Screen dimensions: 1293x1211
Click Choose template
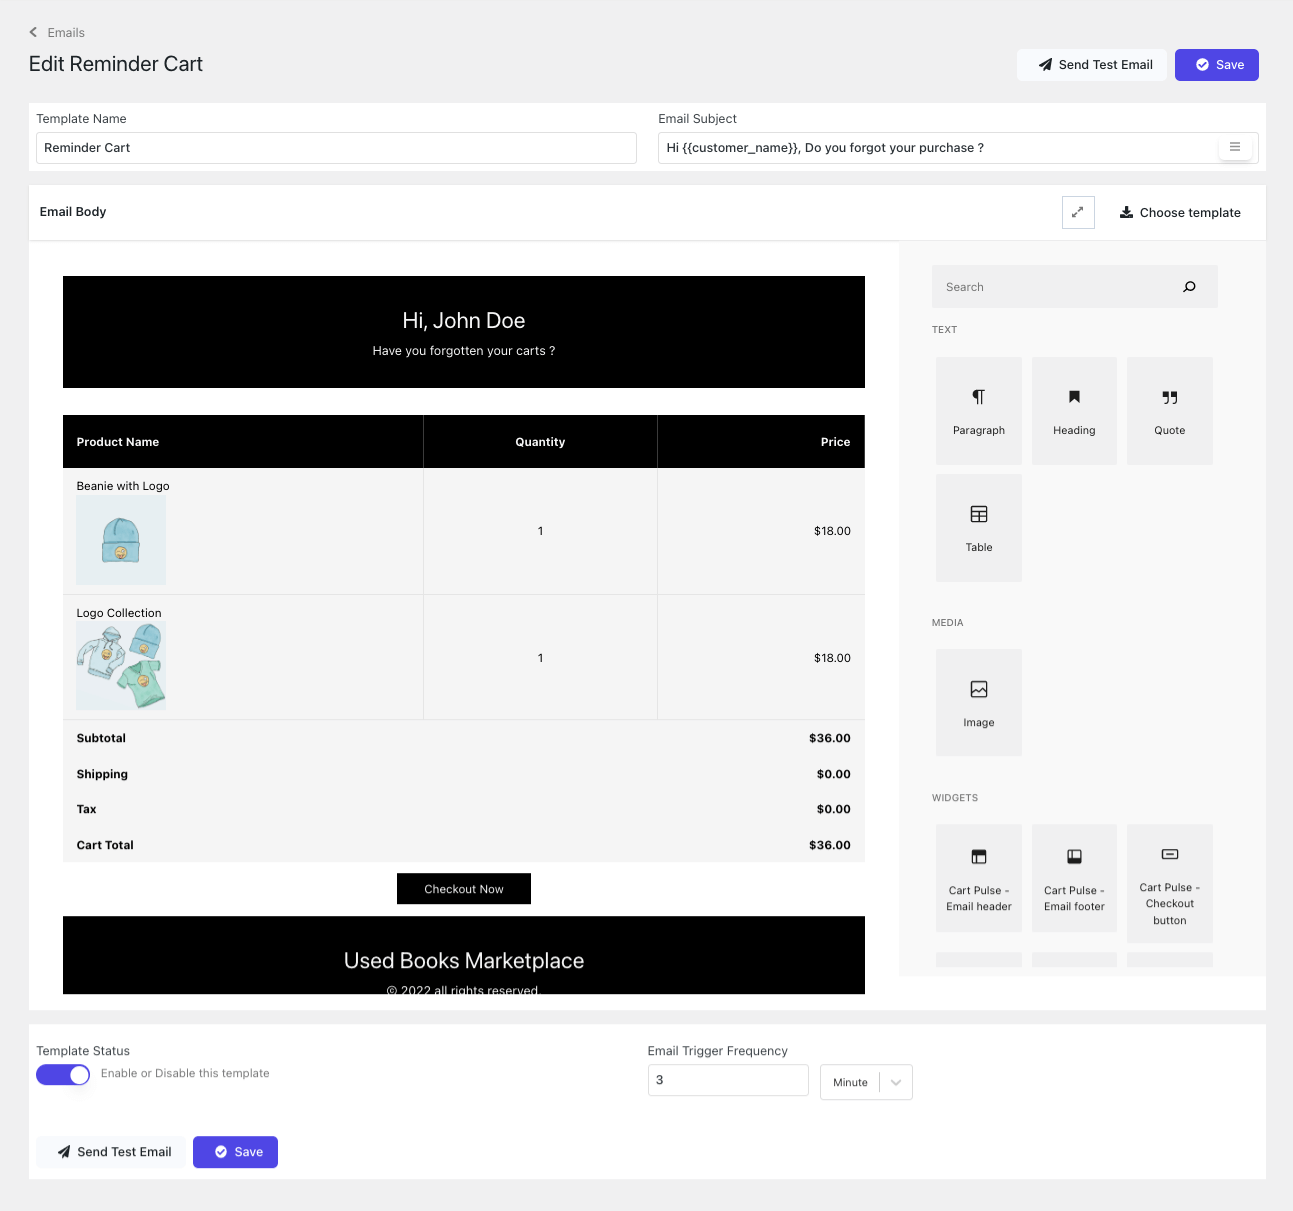click(x=1179, y=212)
